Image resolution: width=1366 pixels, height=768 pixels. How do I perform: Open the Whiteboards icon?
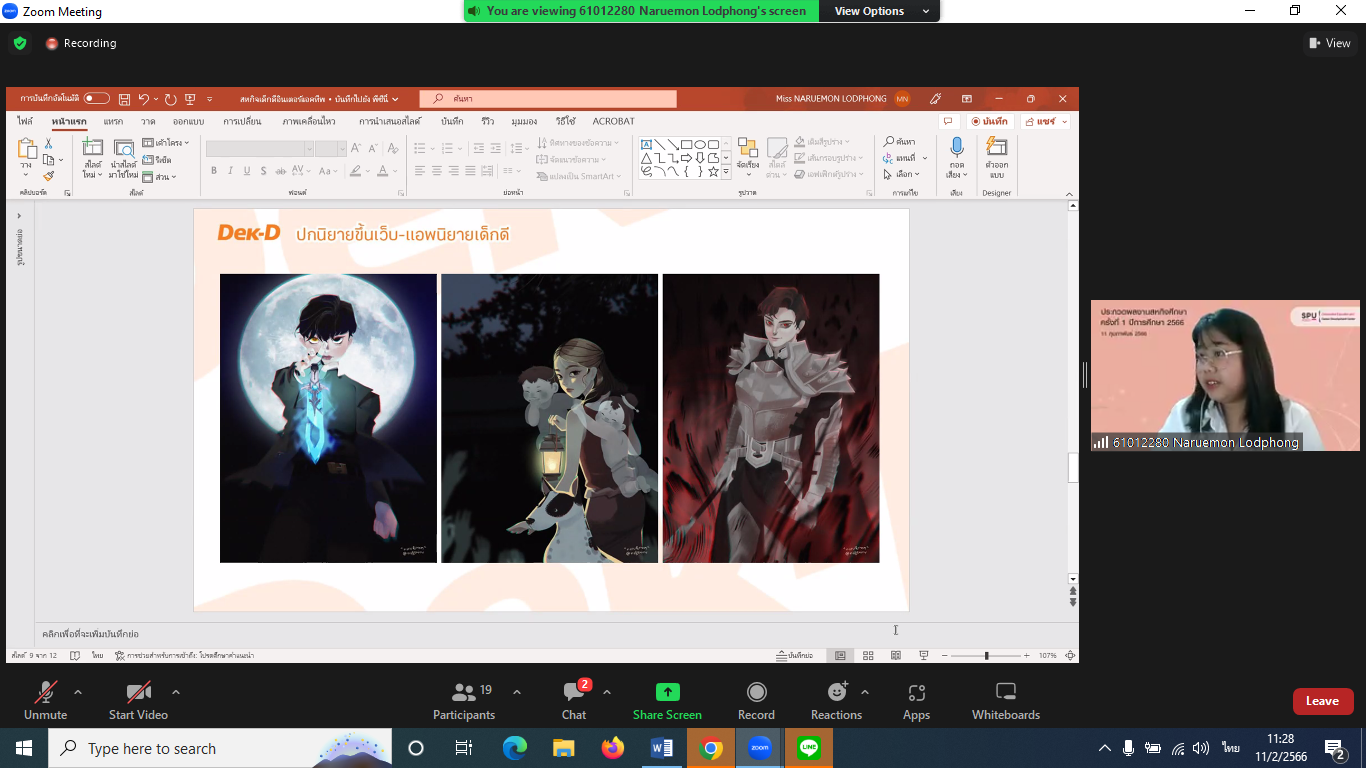pos(1006,692)
